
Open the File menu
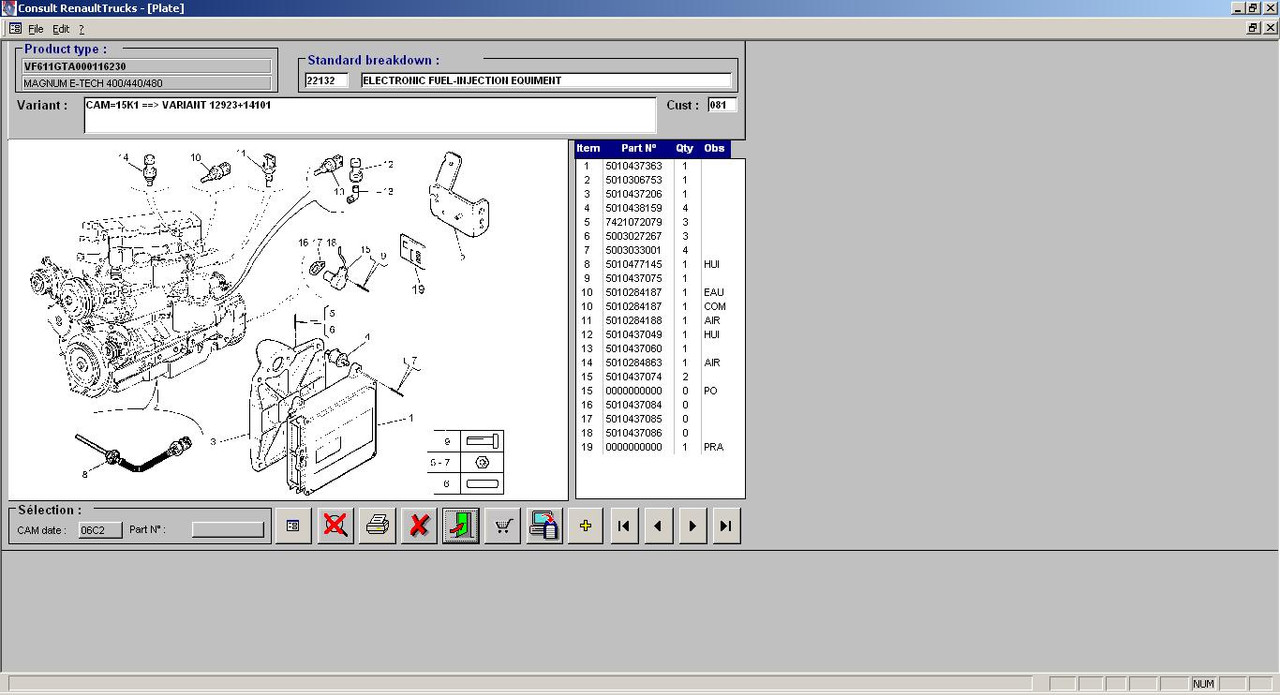pos(36,29)
